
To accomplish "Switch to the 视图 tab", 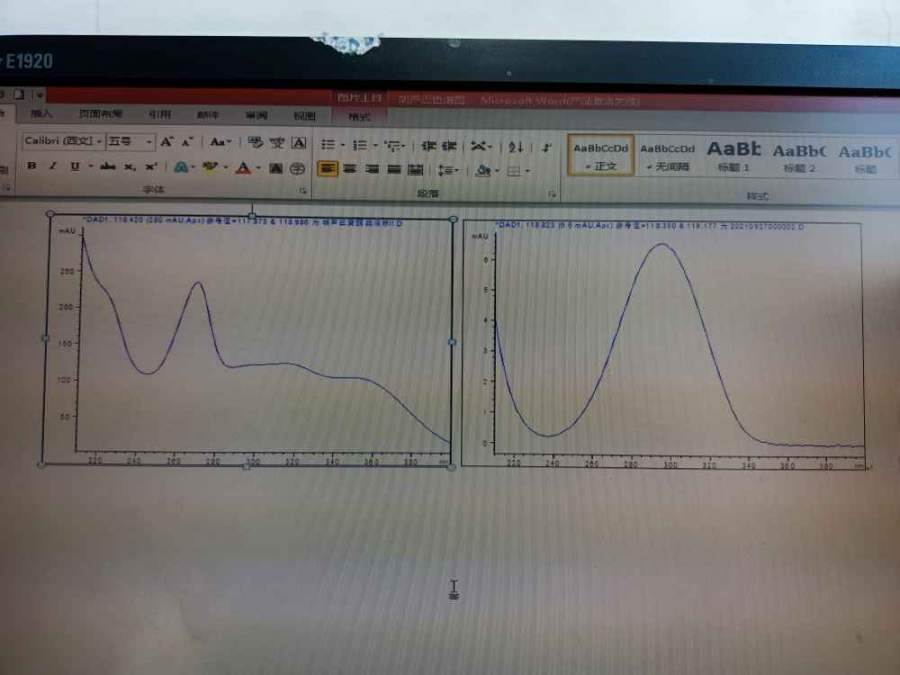I will (305, 117).
